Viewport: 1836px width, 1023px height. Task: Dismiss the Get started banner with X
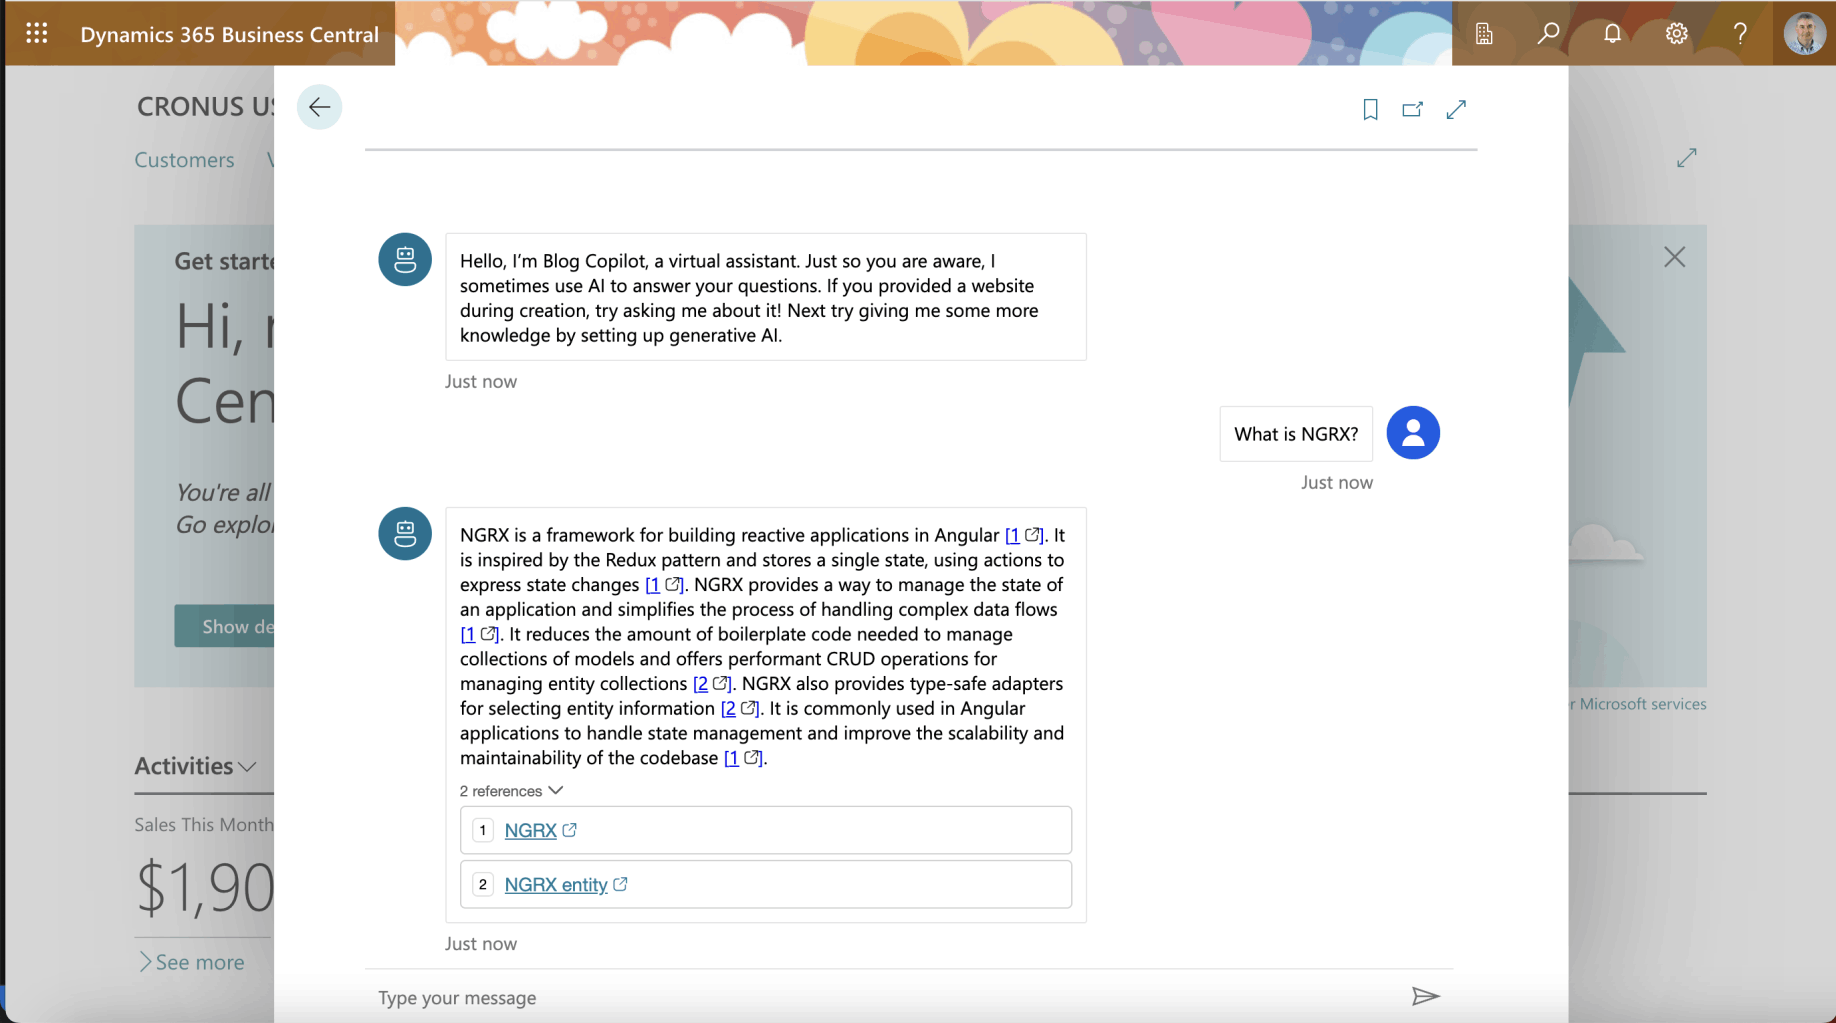(x=1674, y=257)
